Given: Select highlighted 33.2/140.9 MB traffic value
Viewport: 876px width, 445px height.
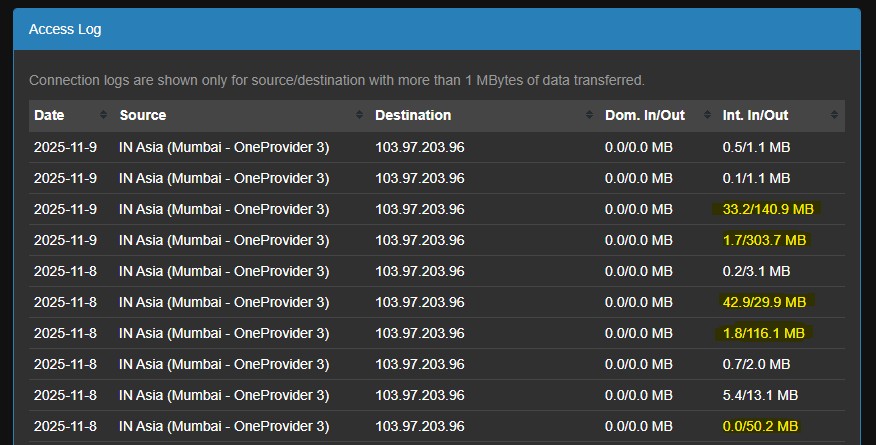Looking at the screenshot, I should tap(768, 210).
